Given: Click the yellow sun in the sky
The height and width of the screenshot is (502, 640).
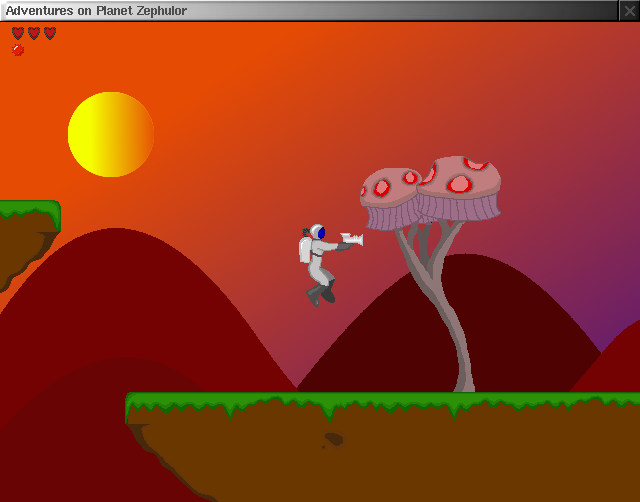Looking at the screenshot, I should pyautogui.click(x=111, y=134).
